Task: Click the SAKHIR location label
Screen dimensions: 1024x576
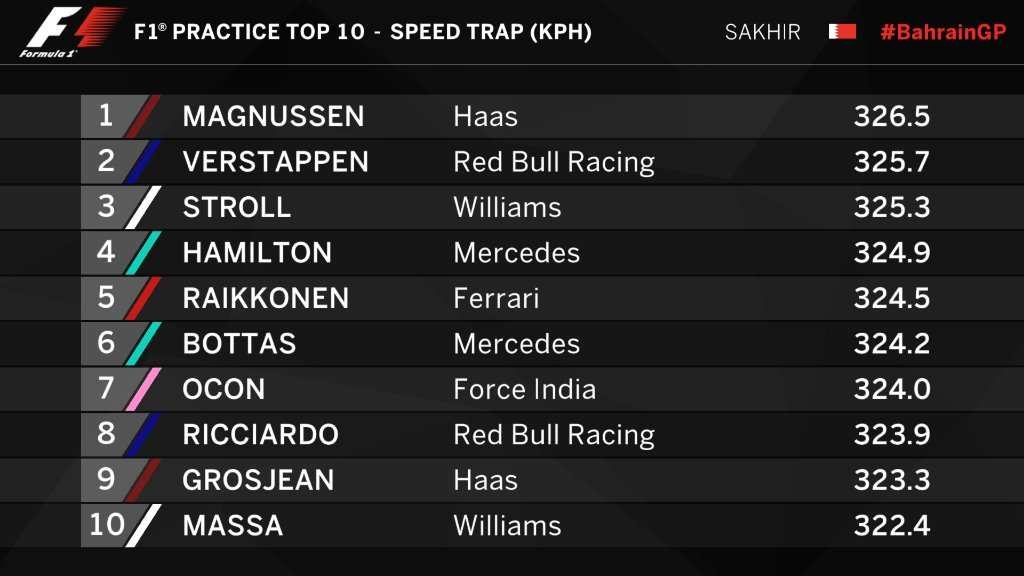Action: coord(762,32)
